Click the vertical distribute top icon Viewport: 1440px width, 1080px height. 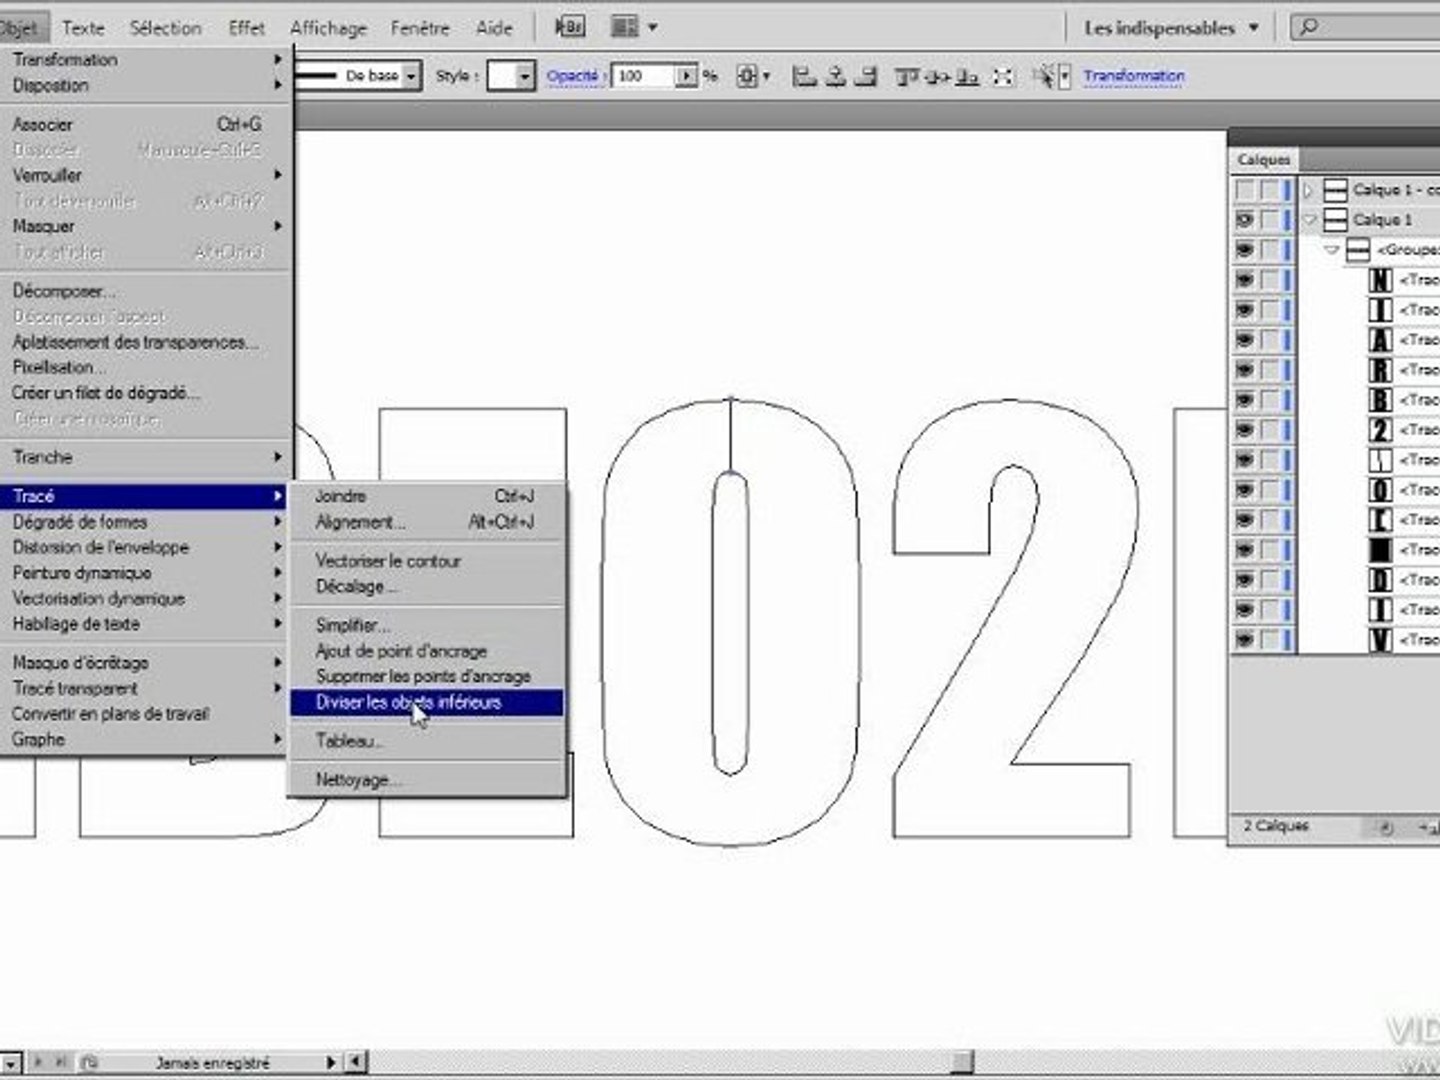(907, 76)
